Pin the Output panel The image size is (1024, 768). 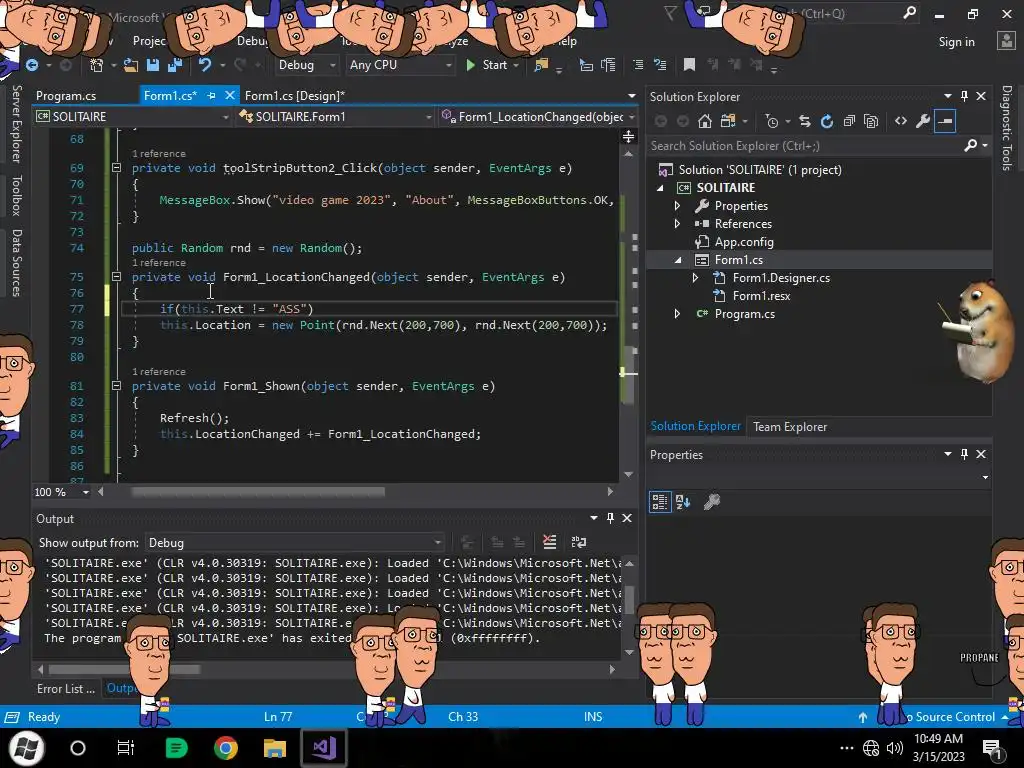coord(611,518)
